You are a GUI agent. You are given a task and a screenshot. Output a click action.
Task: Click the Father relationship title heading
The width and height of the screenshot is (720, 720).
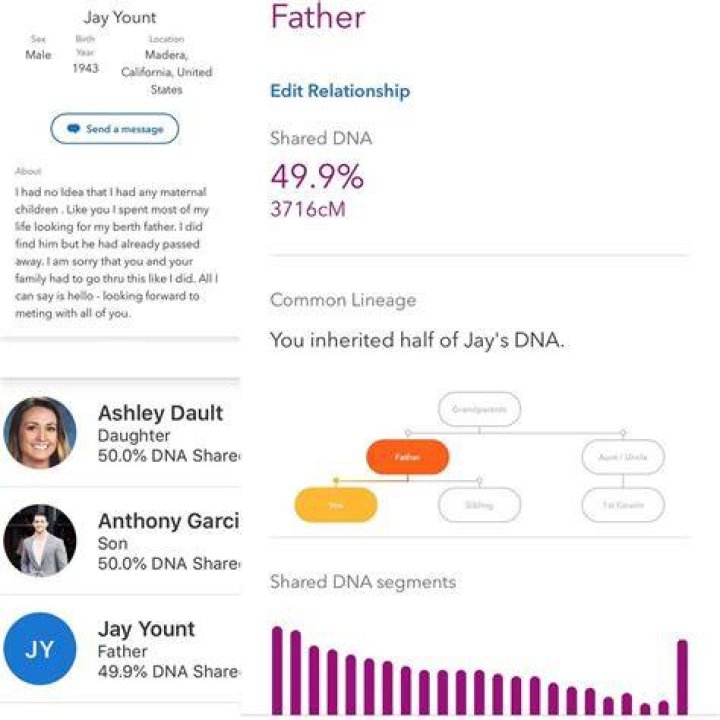318,17
